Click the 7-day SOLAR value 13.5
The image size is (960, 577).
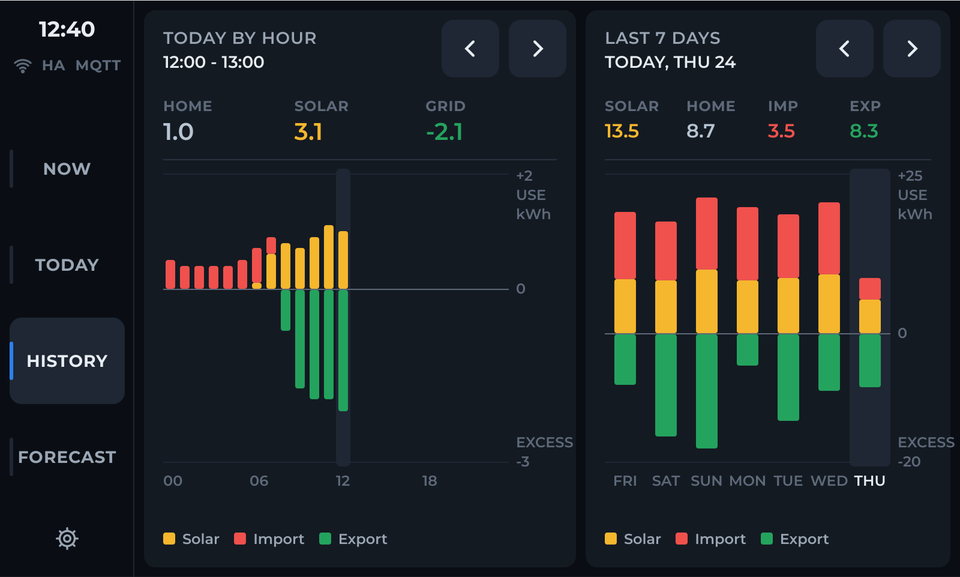click(621, 131)
